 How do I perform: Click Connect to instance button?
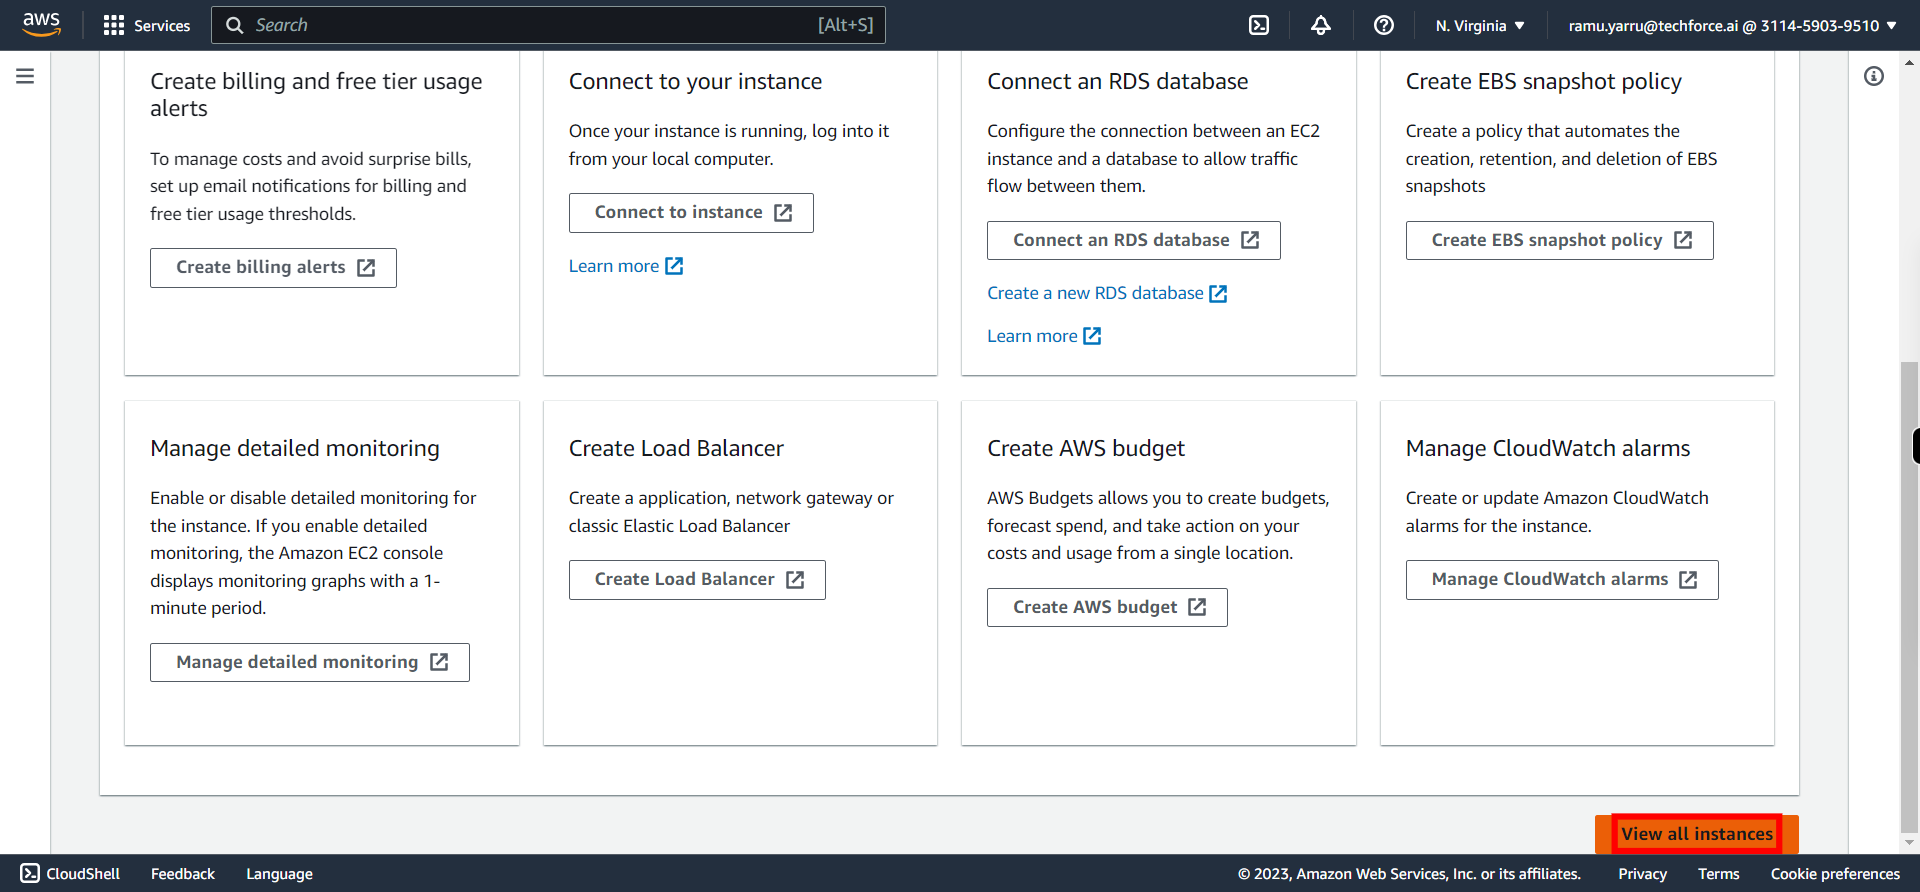pos(691,213)
